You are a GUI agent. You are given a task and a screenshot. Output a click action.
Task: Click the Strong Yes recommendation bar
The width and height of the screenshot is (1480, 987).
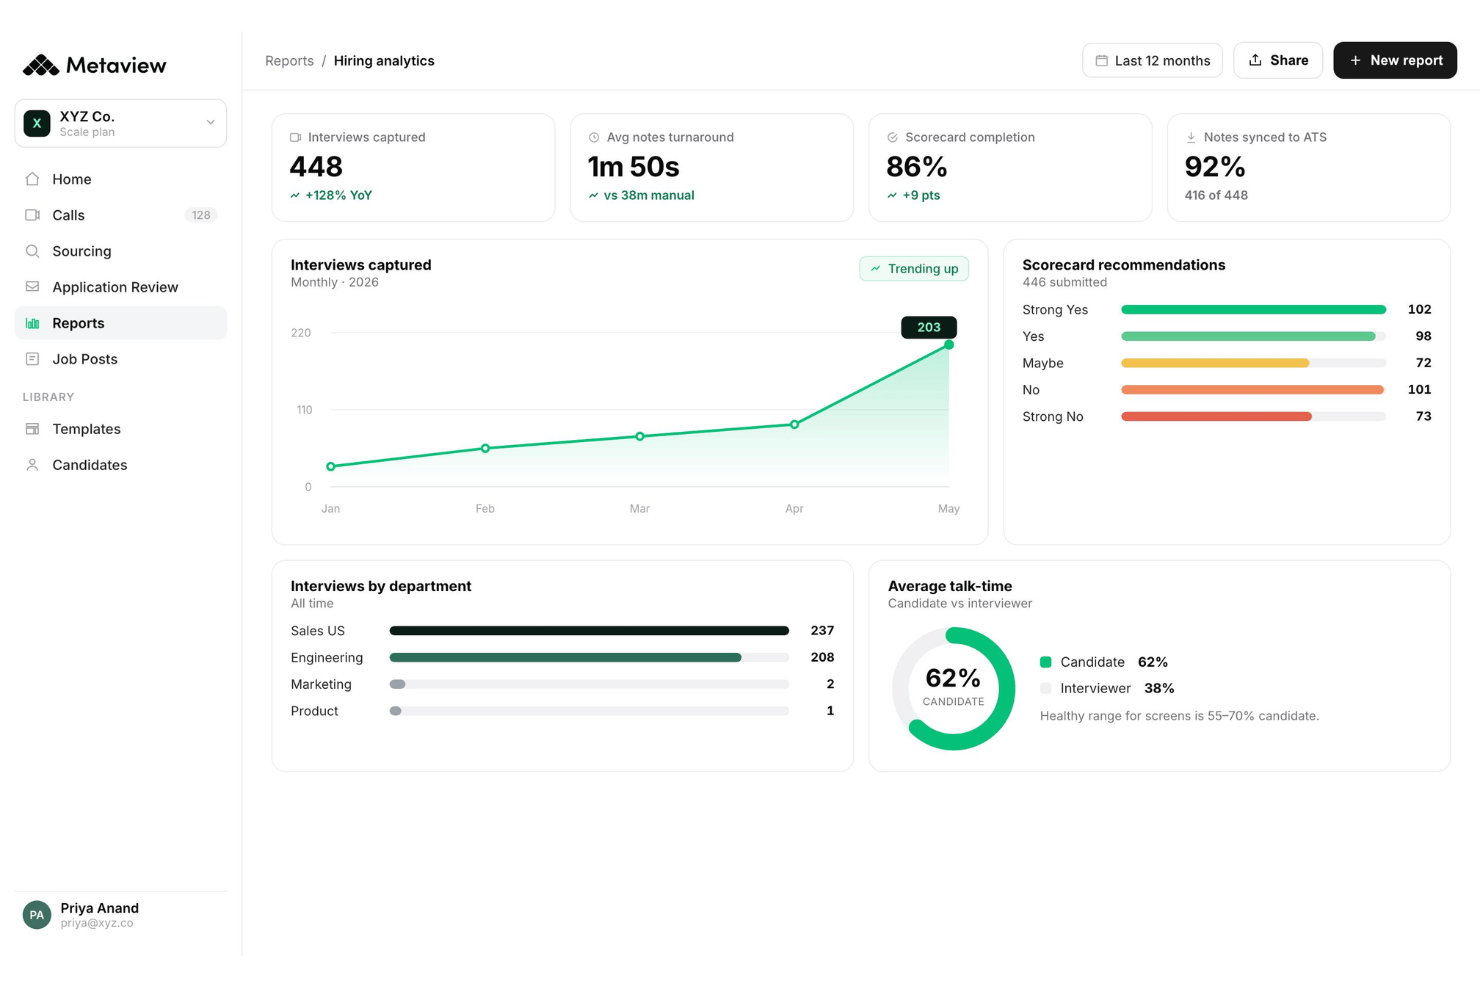[x=1253, y=310]
